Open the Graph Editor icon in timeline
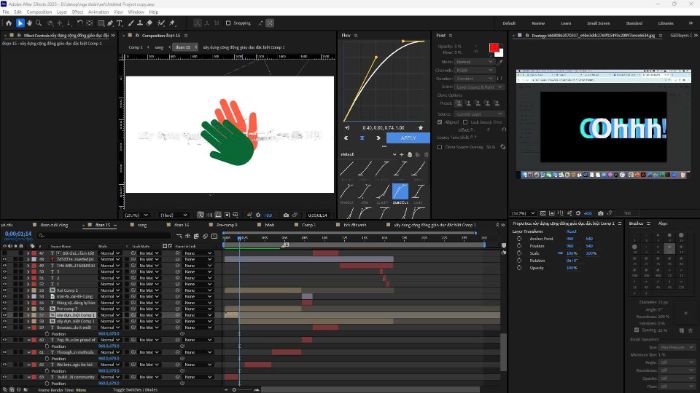This screenshot has width=700, height=393. click(214, 236)
